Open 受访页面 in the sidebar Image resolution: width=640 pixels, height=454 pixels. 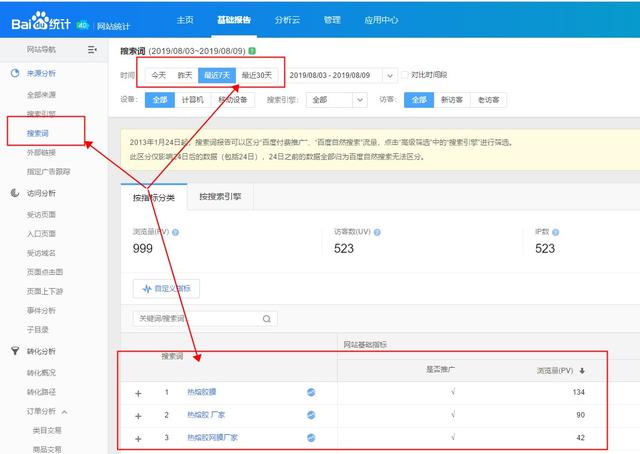[x=41, y=214]
